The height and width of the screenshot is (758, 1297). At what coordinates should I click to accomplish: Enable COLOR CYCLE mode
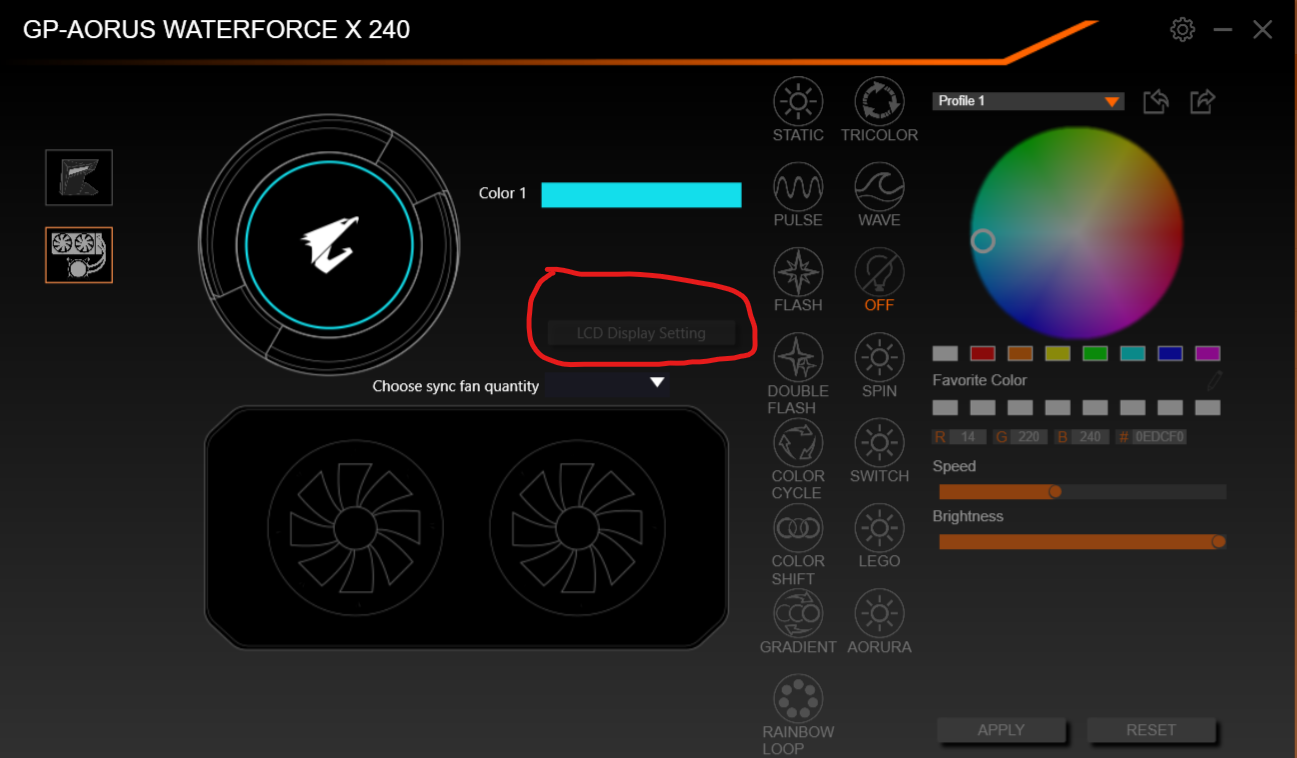coord(798,443)
